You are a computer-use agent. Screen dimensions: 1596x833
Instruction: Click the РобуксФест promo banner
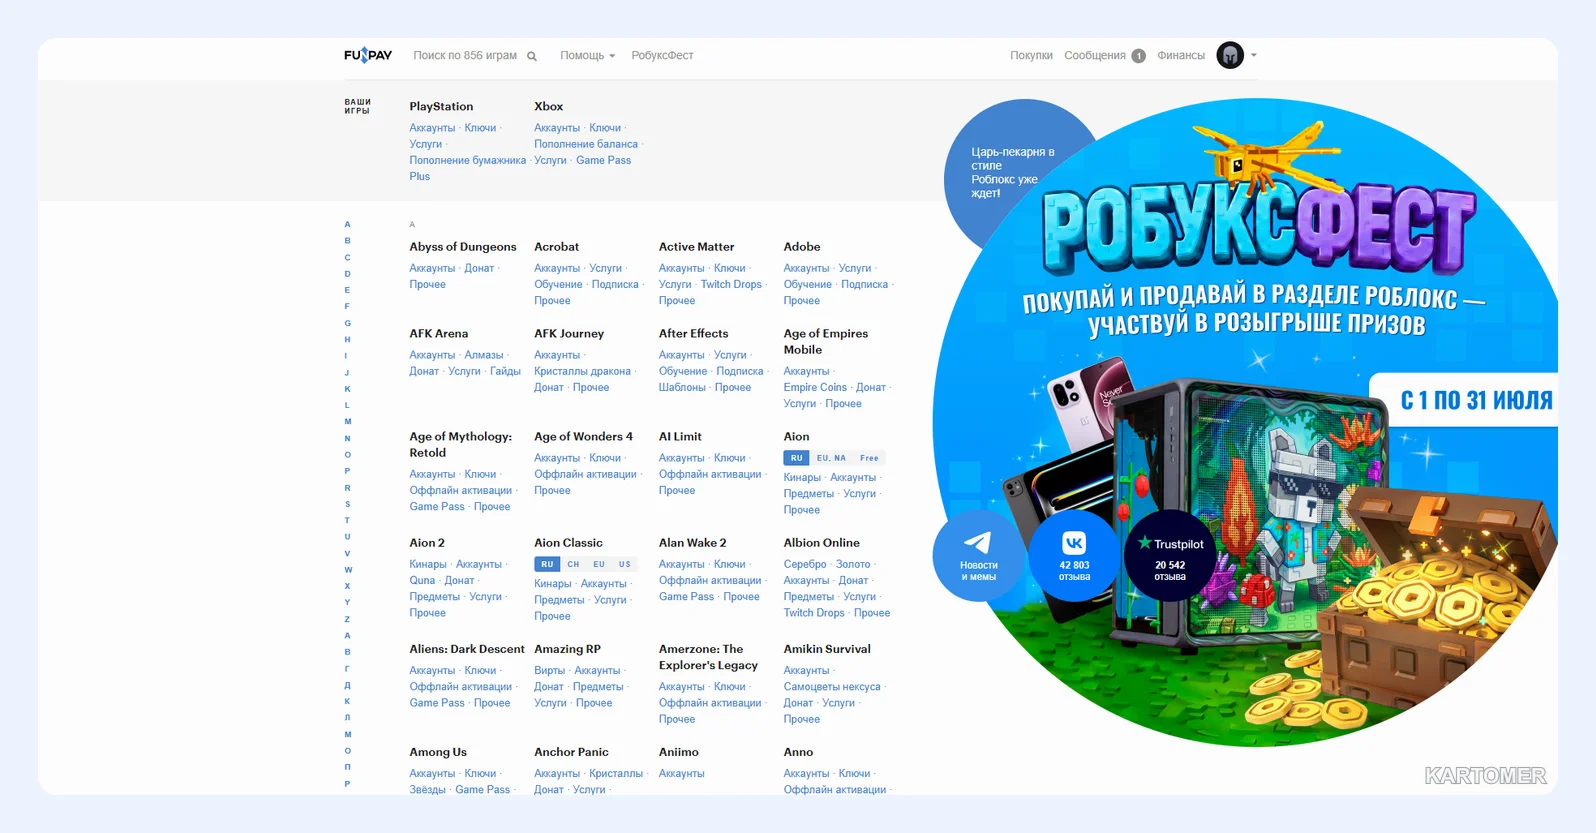(1245, 420)
